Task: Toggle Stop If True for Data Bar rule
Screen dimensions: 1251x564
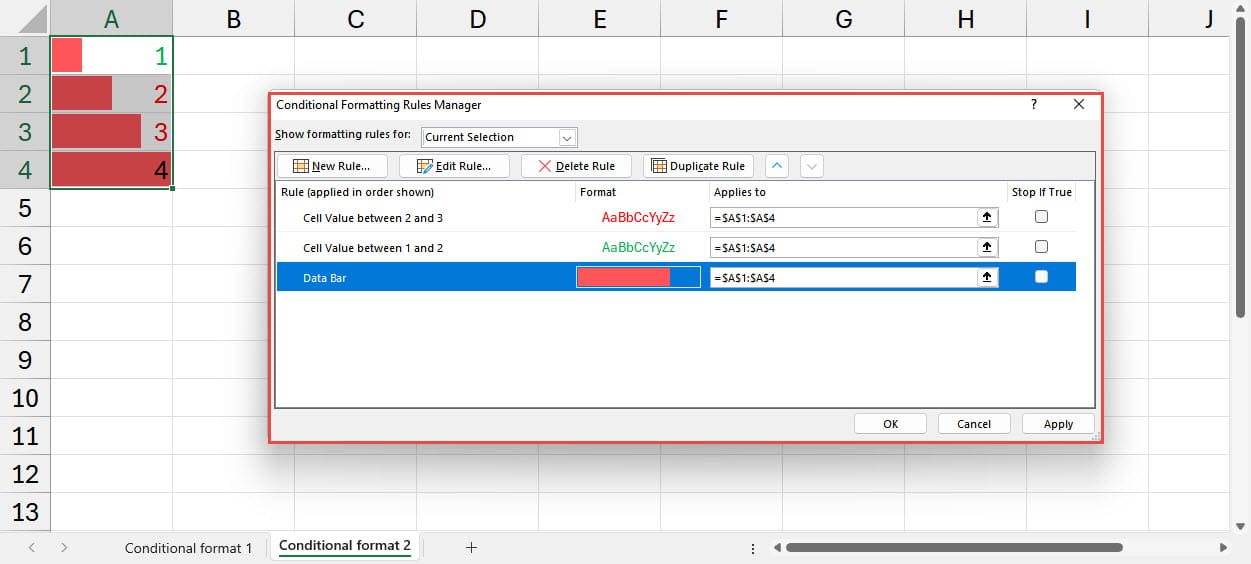Action: 1041,277
